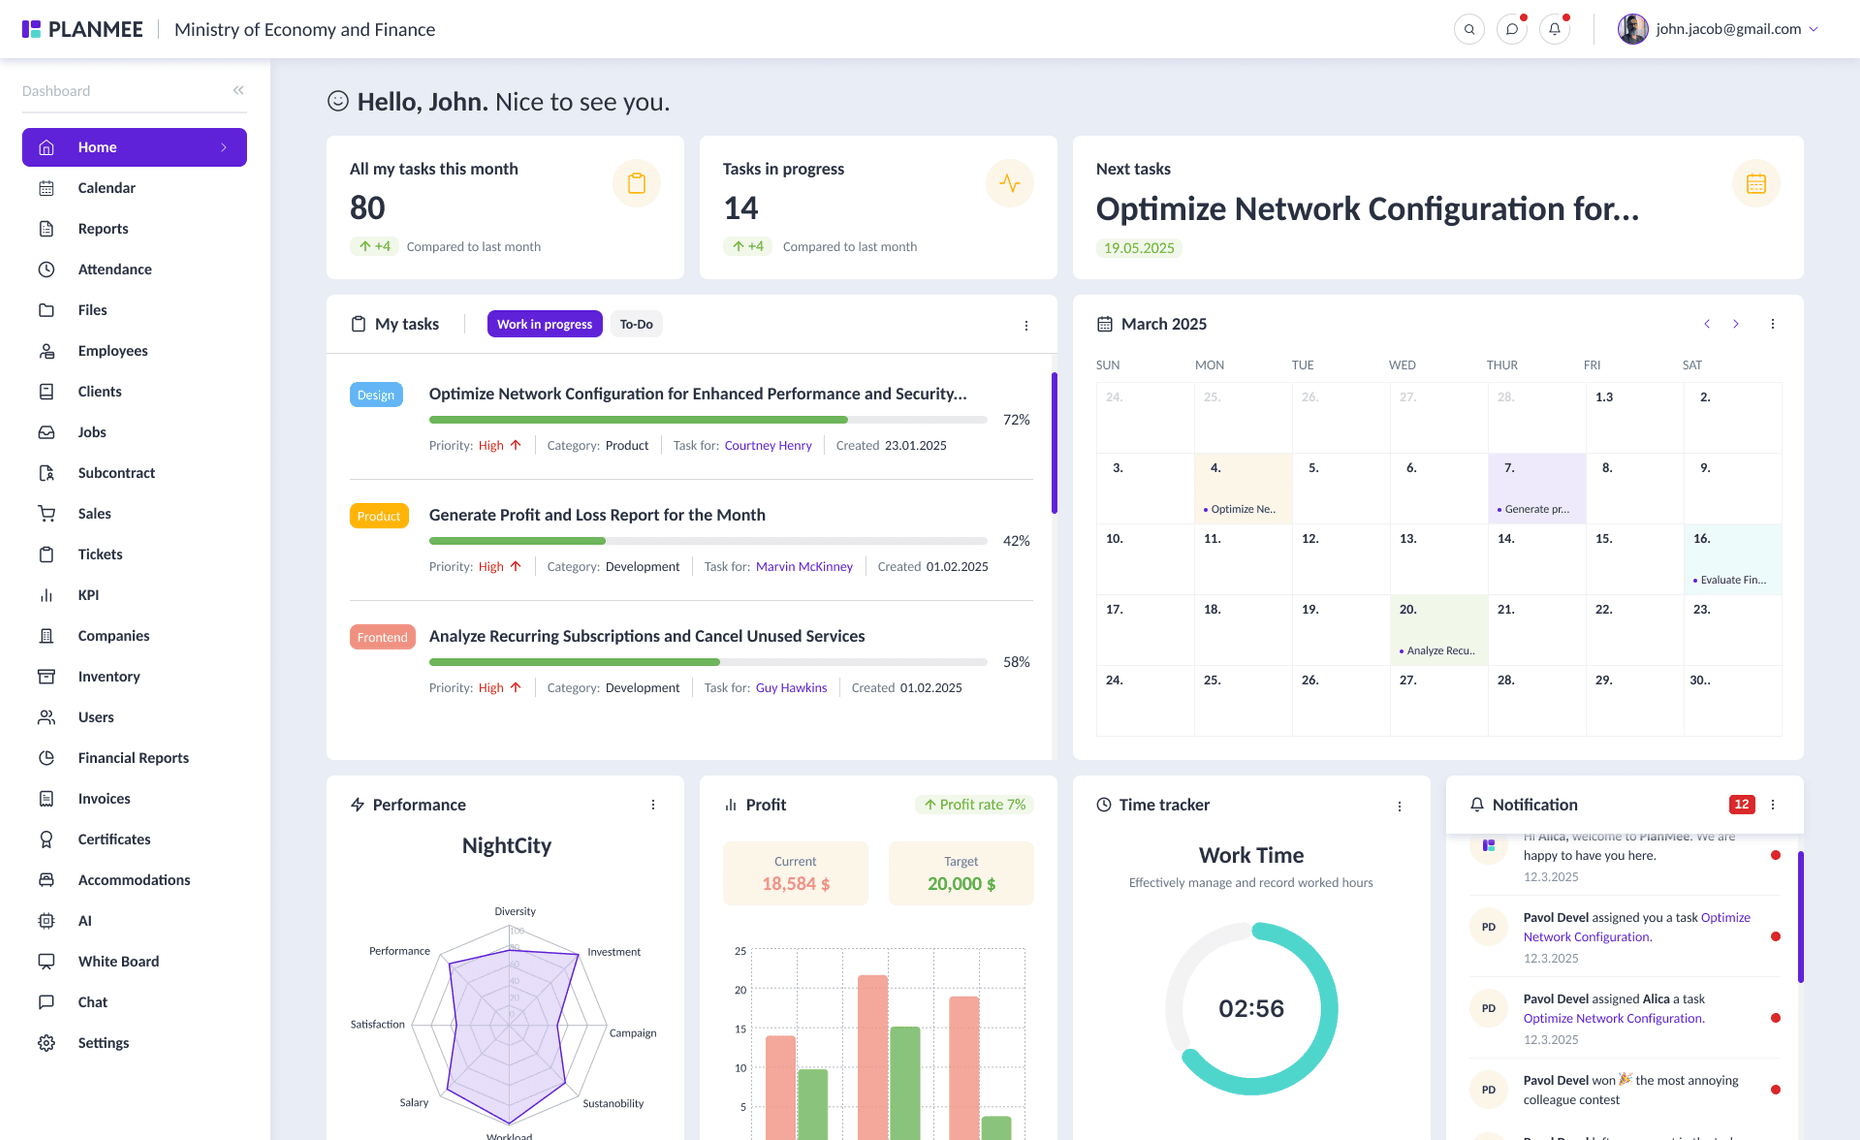
Task: Open Reports from the sidebar
Action: coord(134,229)
